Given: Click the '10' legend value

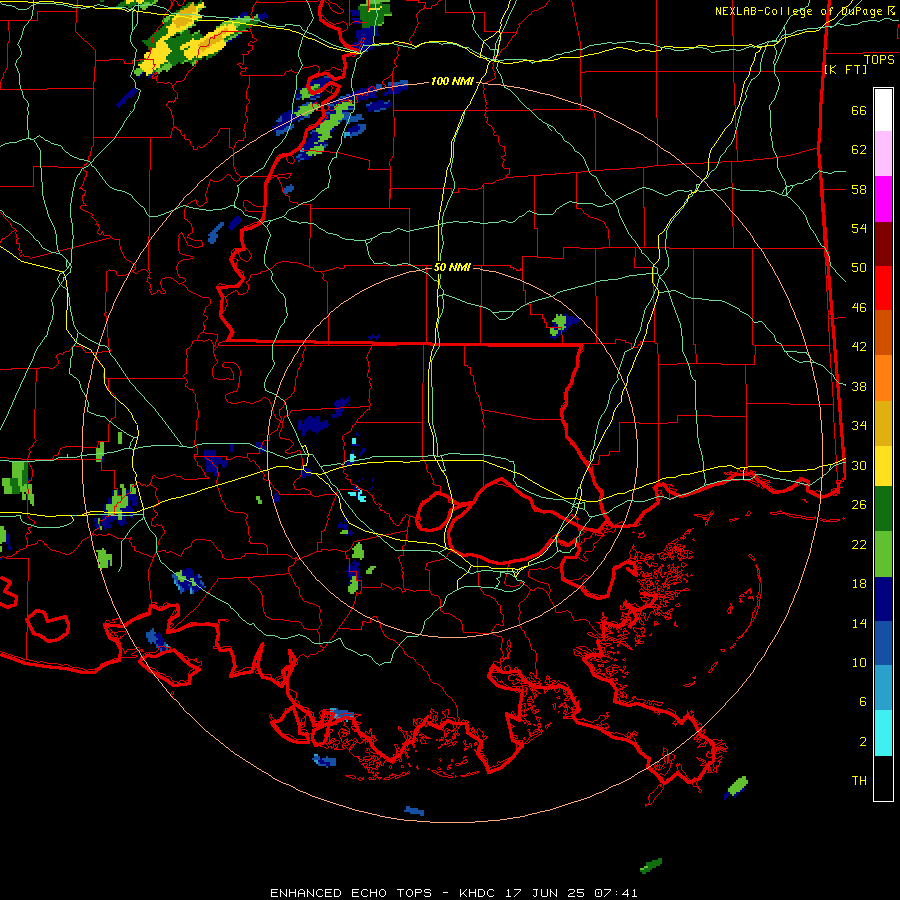Looking at the screenshot, I should pyautogui.click(x=859, y=662).
